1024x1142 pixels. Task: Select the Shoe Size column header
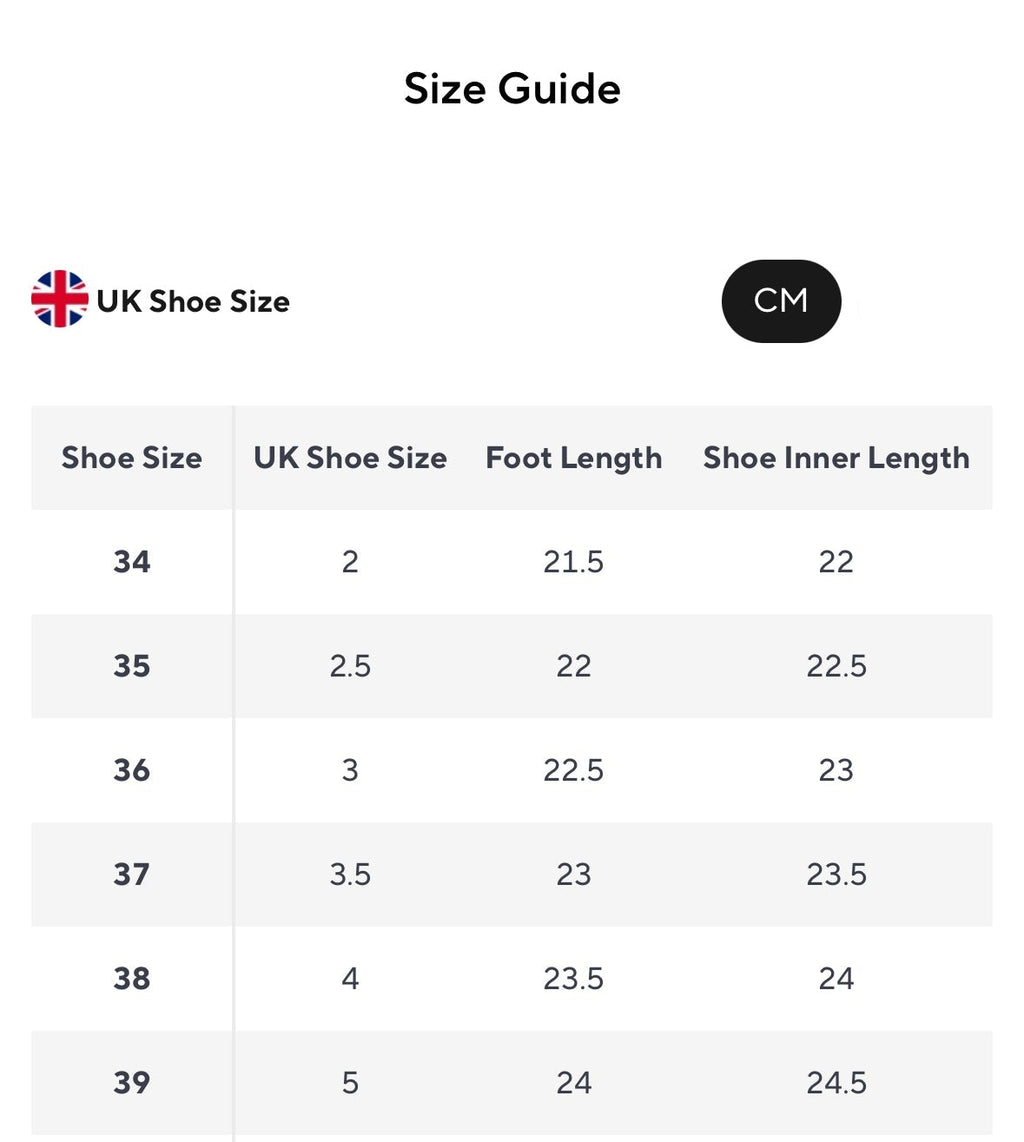point(131,458)
